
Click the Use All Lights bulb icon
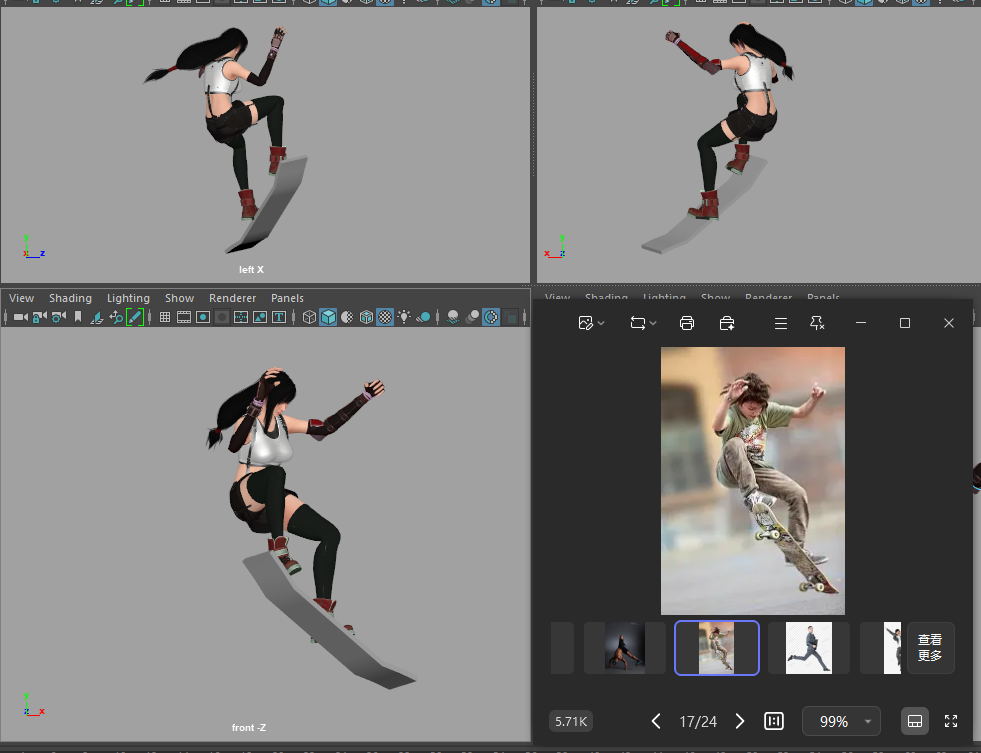405,317
